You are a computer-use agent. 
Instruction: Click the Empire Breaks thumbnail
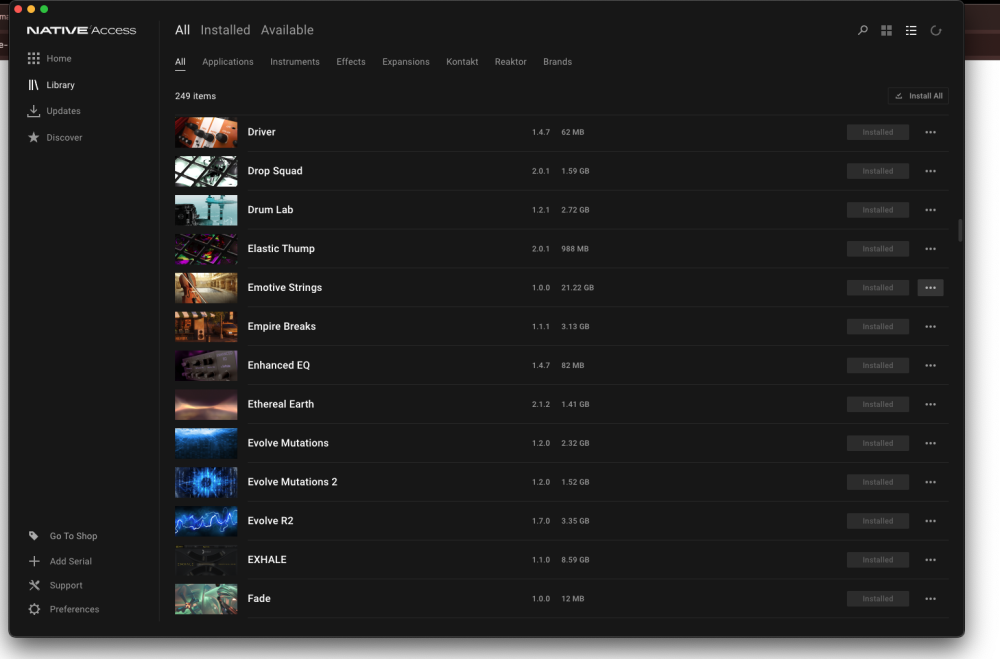pos(206,327)
